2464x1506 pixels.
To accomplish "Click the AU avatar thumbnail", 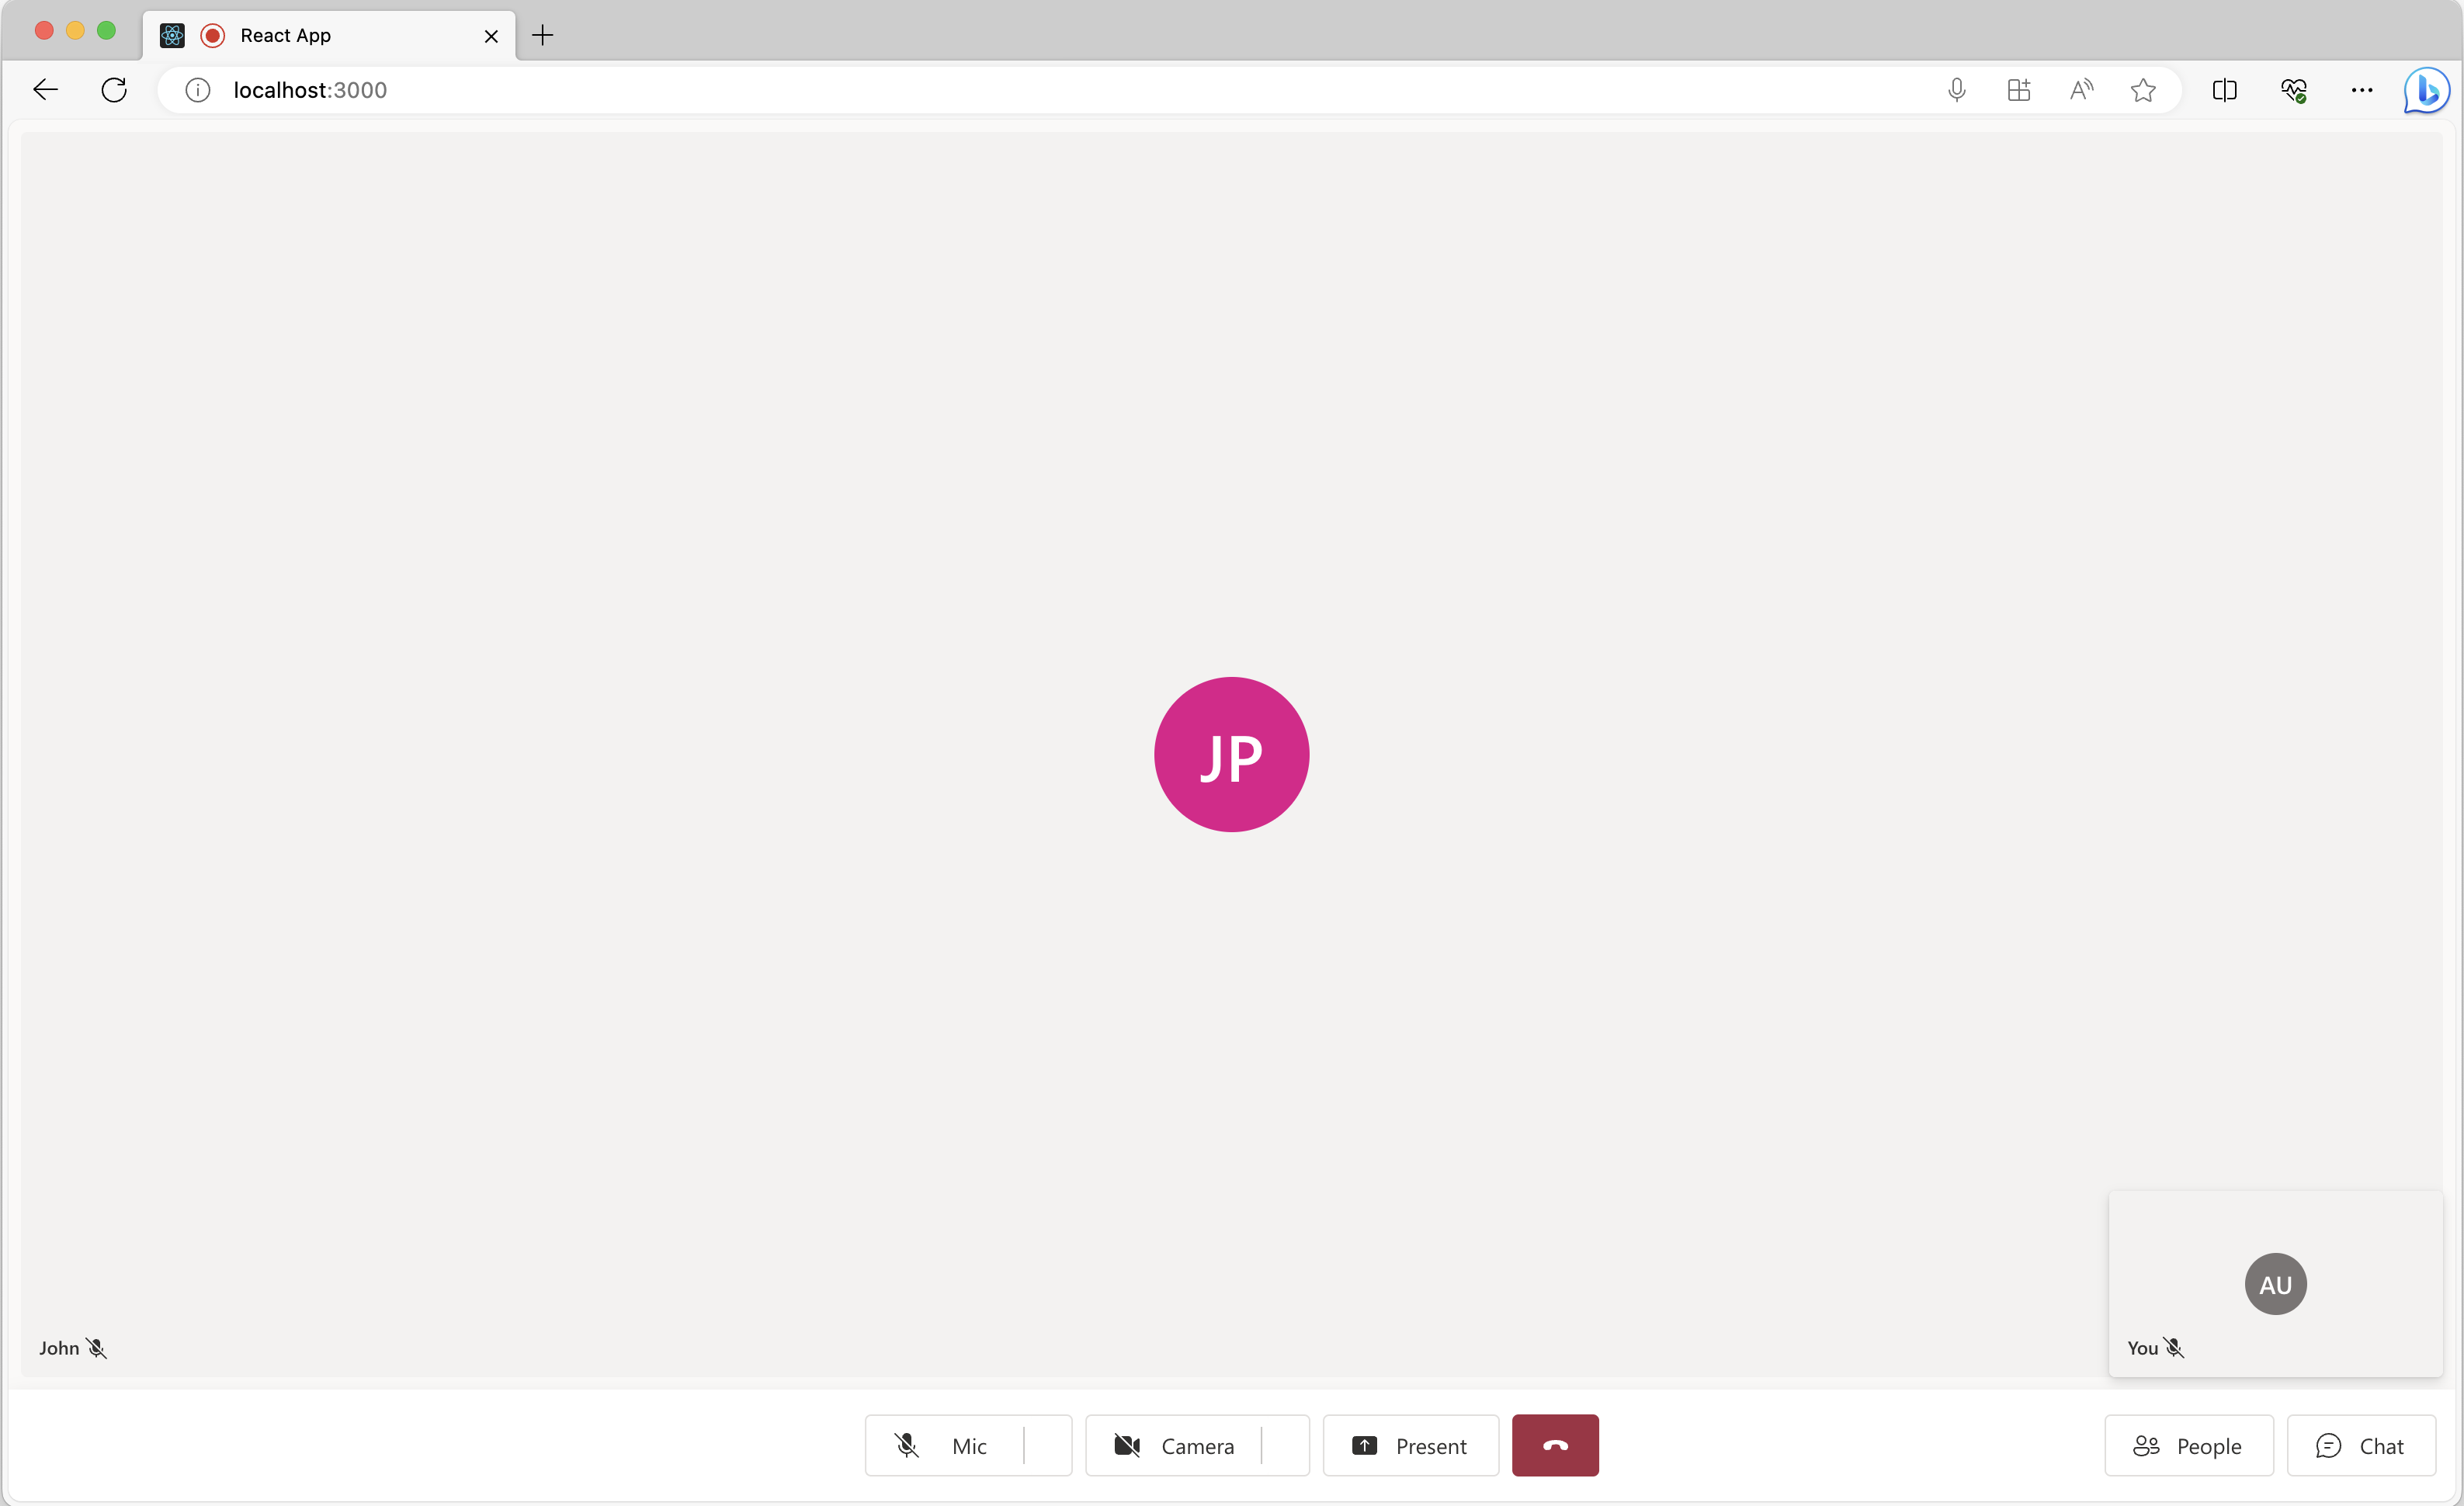I will pos(2275,1282).
